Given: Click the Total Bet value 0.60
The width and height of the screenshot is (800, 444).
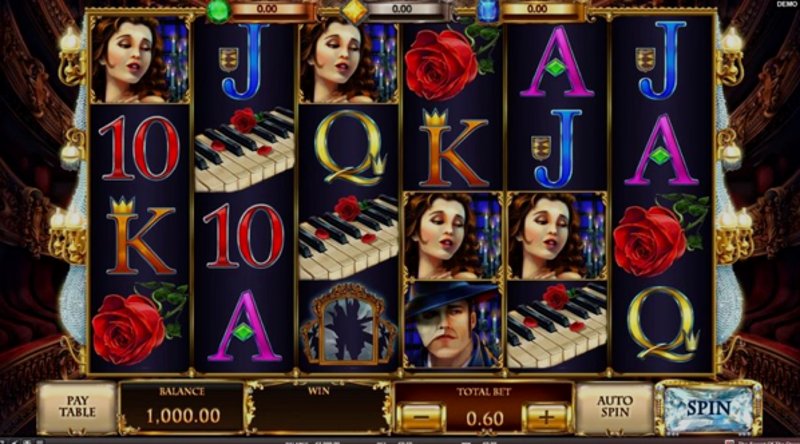Looking at the screenshot, I should click(x=484, y=419).
